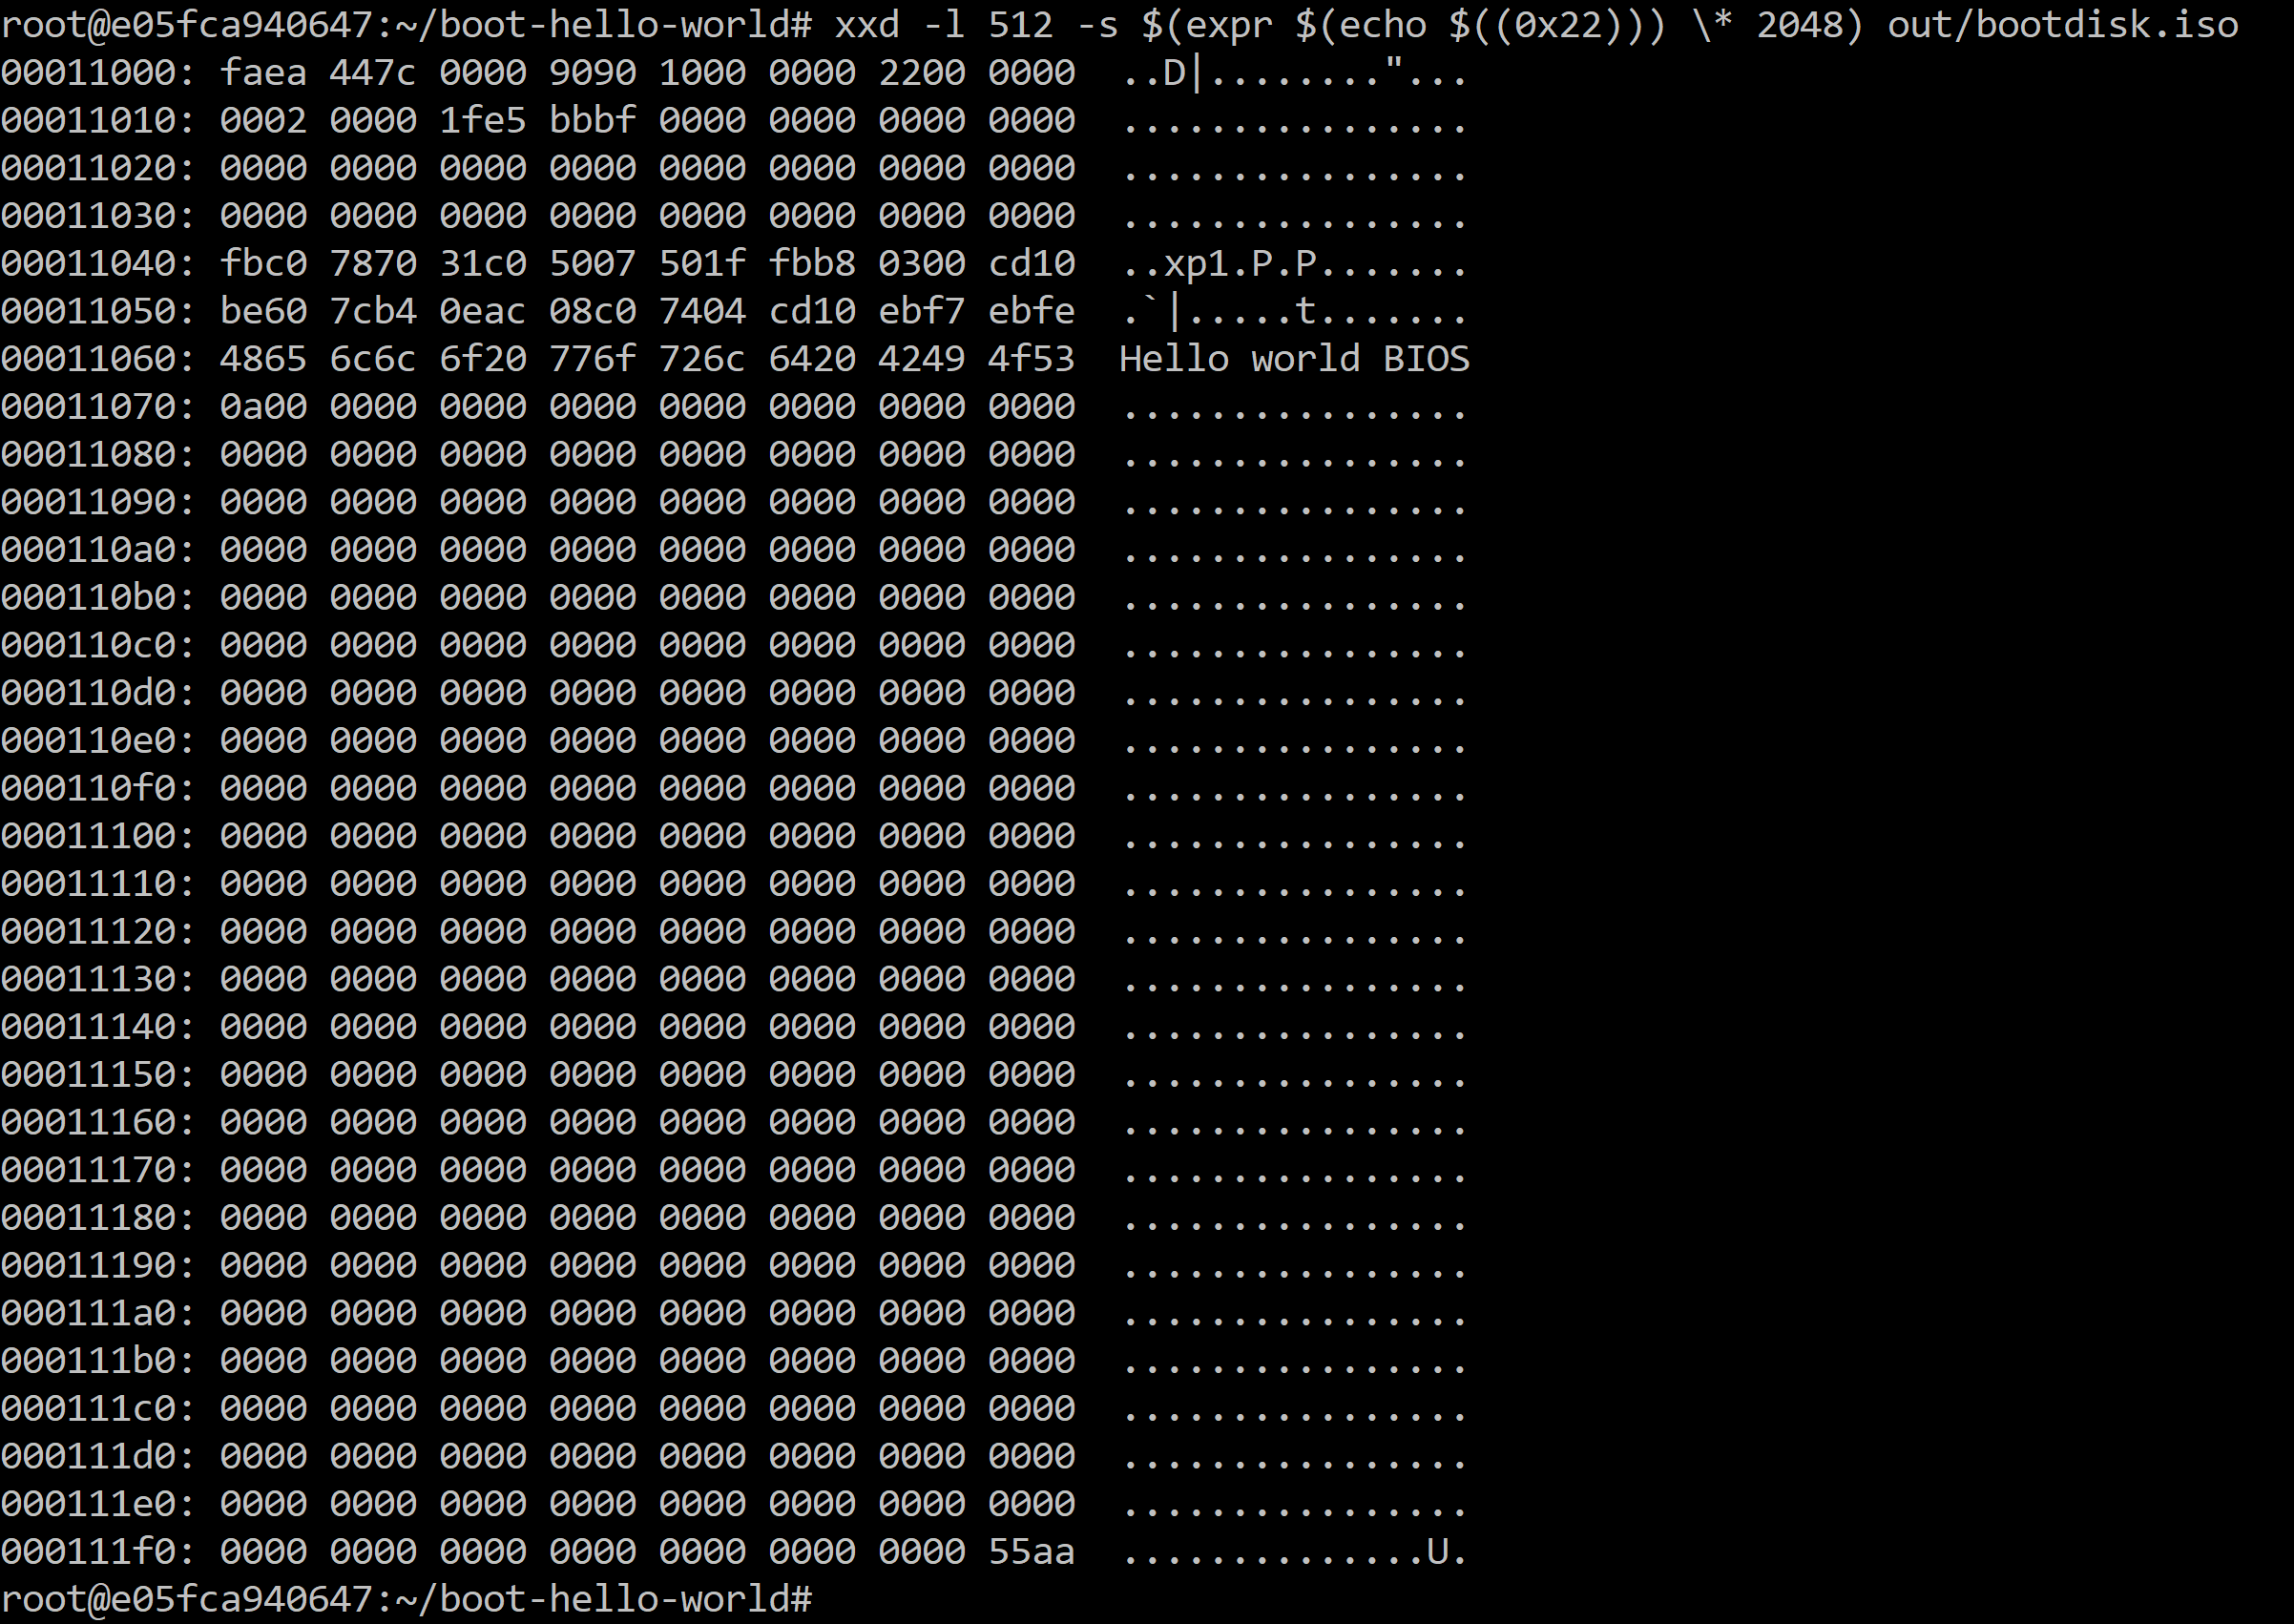Click offset 00011010: label

click(x=98, y=120)
